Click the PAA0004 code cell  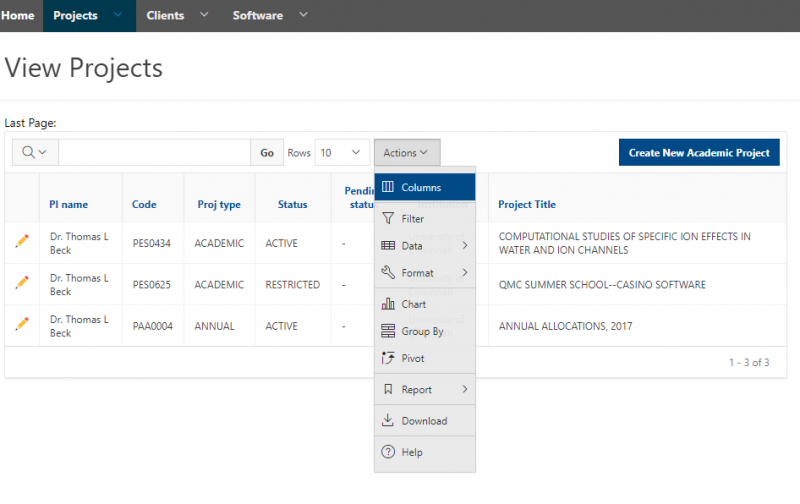pyautogui.click(x=153, y=326)
